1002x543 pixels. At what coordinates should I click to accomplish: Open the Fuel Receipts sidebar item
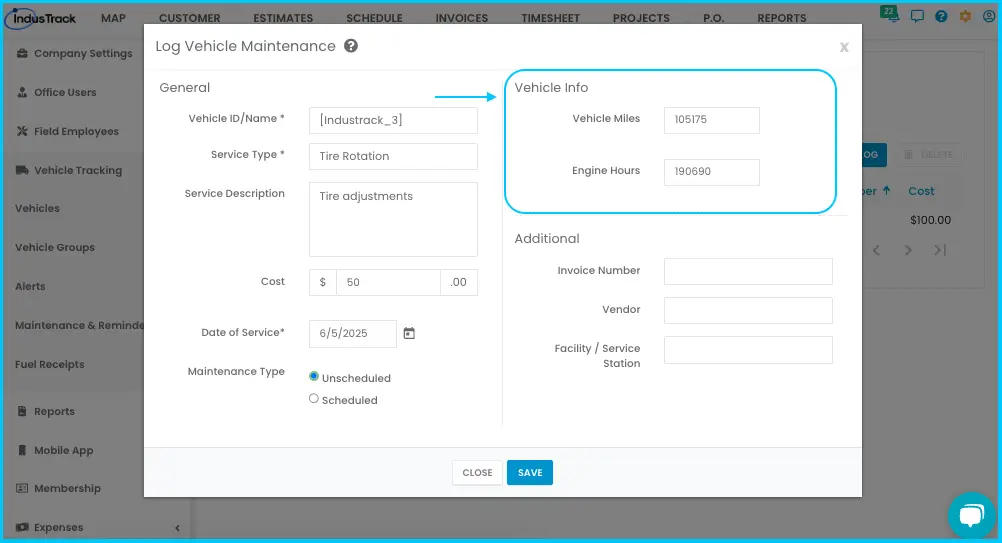click(50, 364)
